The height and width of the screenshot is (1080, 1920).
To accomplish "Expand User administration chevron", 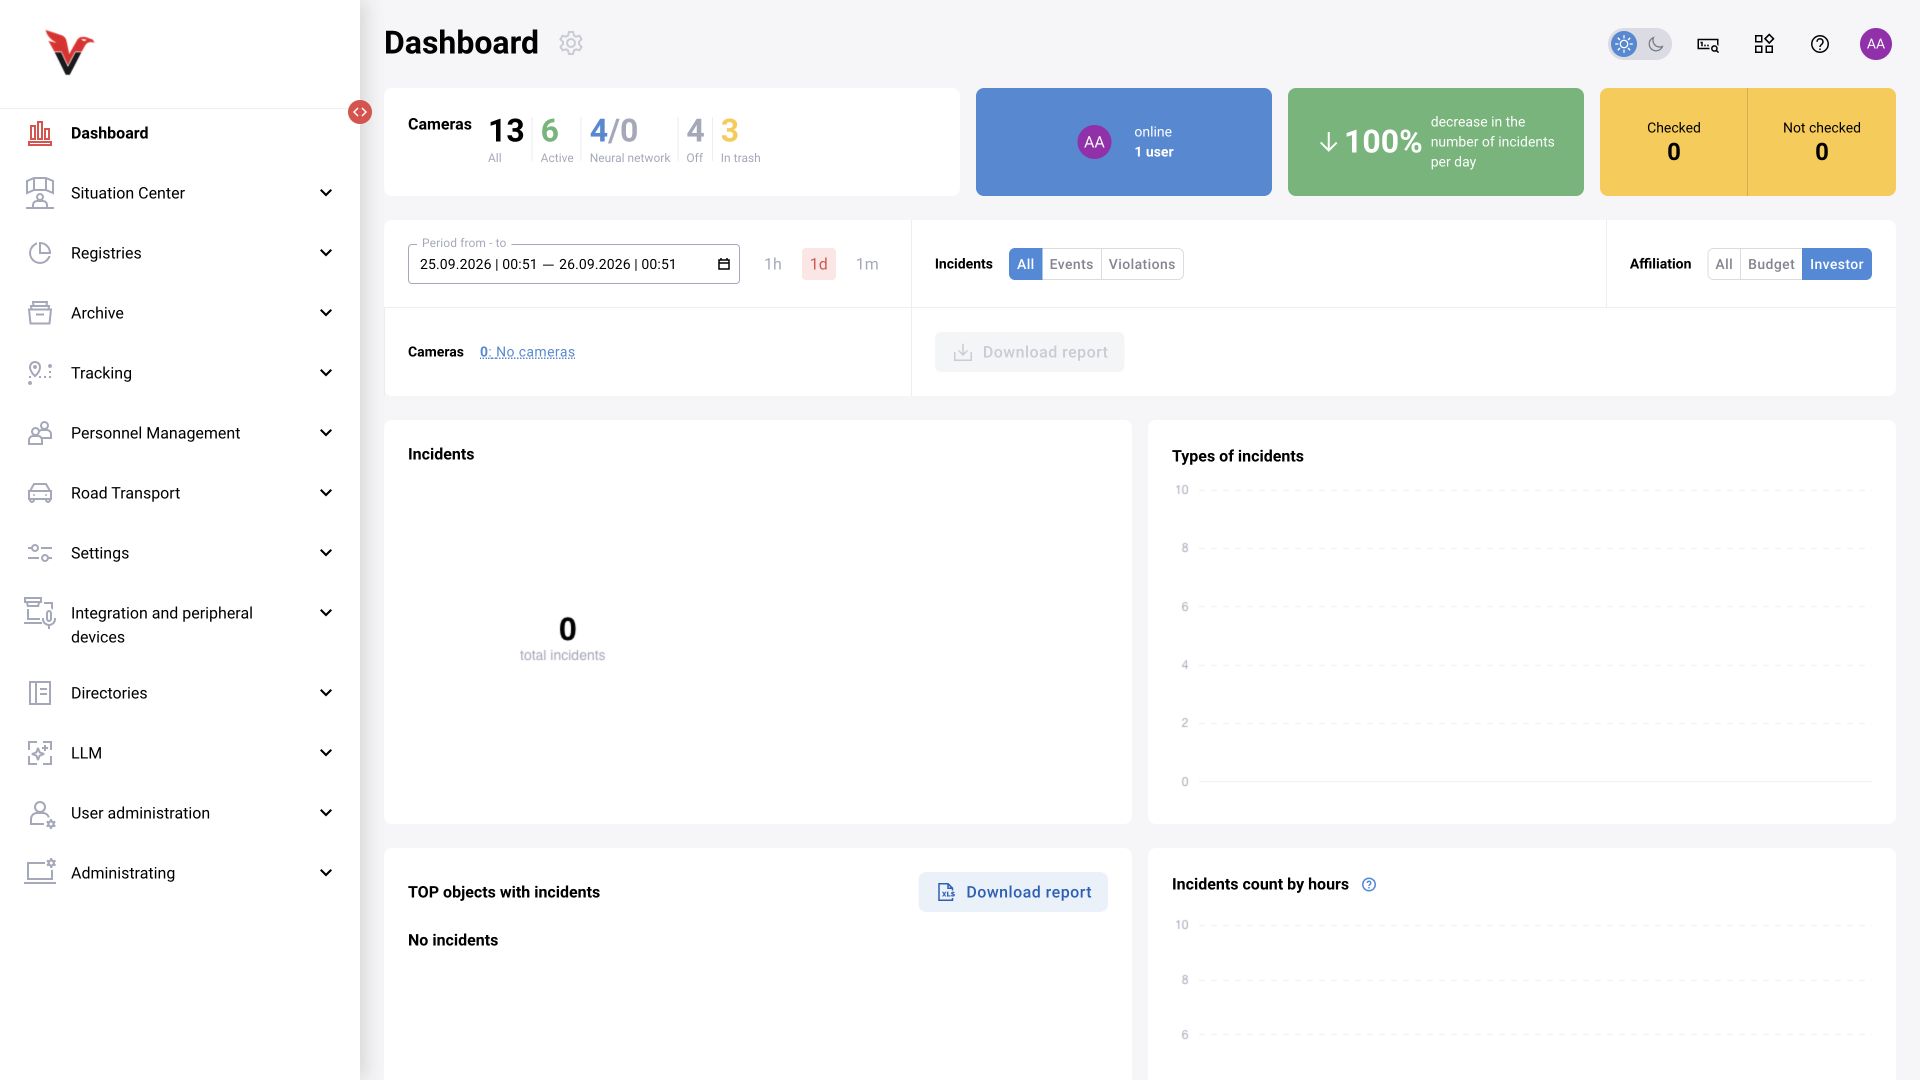I will (326, 813).
